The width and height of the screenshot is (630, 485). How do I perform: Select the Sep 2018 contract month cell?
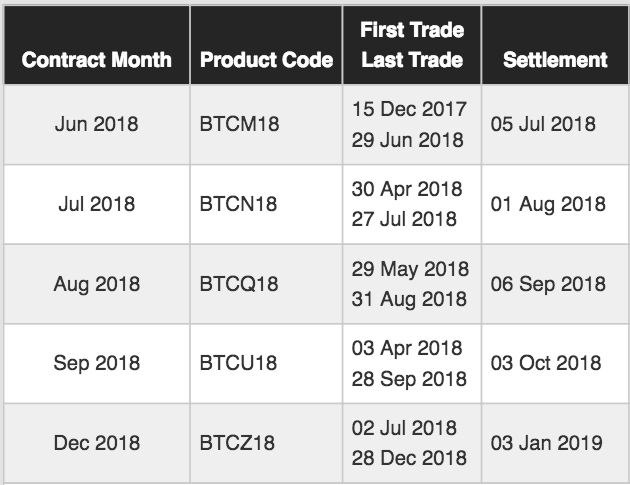coord(96,363)
